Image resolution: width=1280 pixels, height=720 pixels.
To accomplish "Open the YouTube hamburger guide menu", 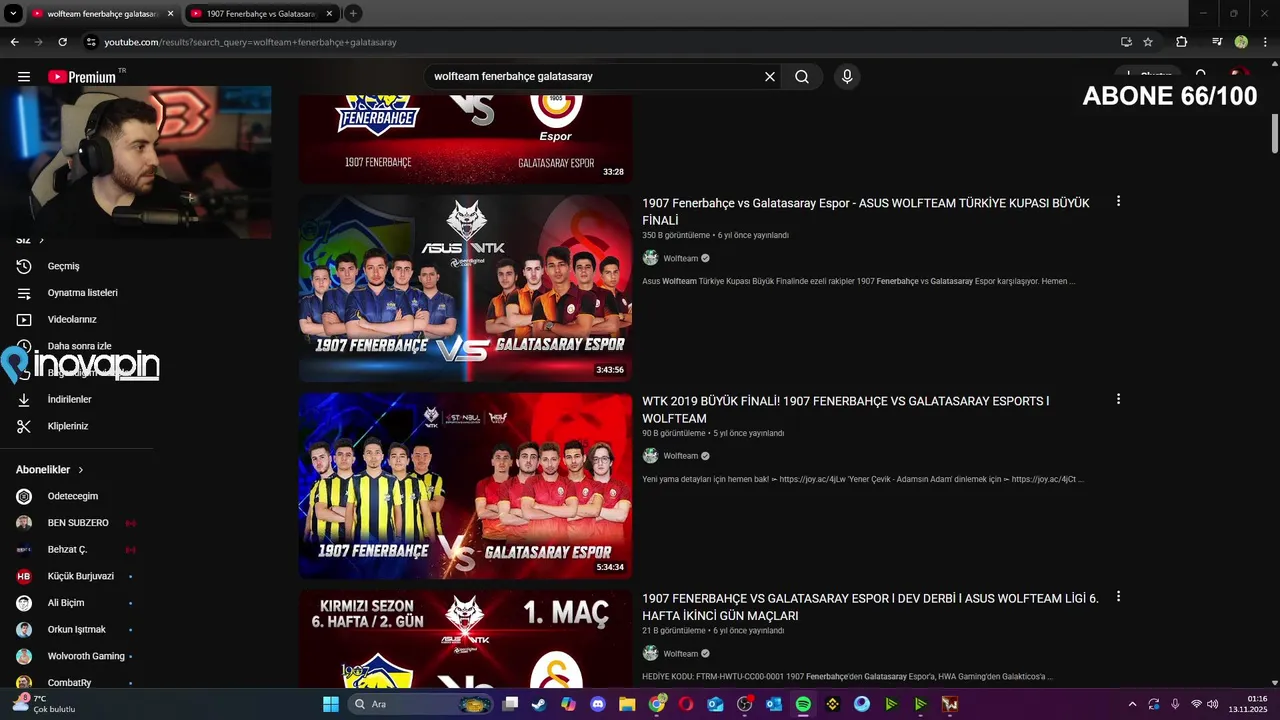I will pos(24,77).
